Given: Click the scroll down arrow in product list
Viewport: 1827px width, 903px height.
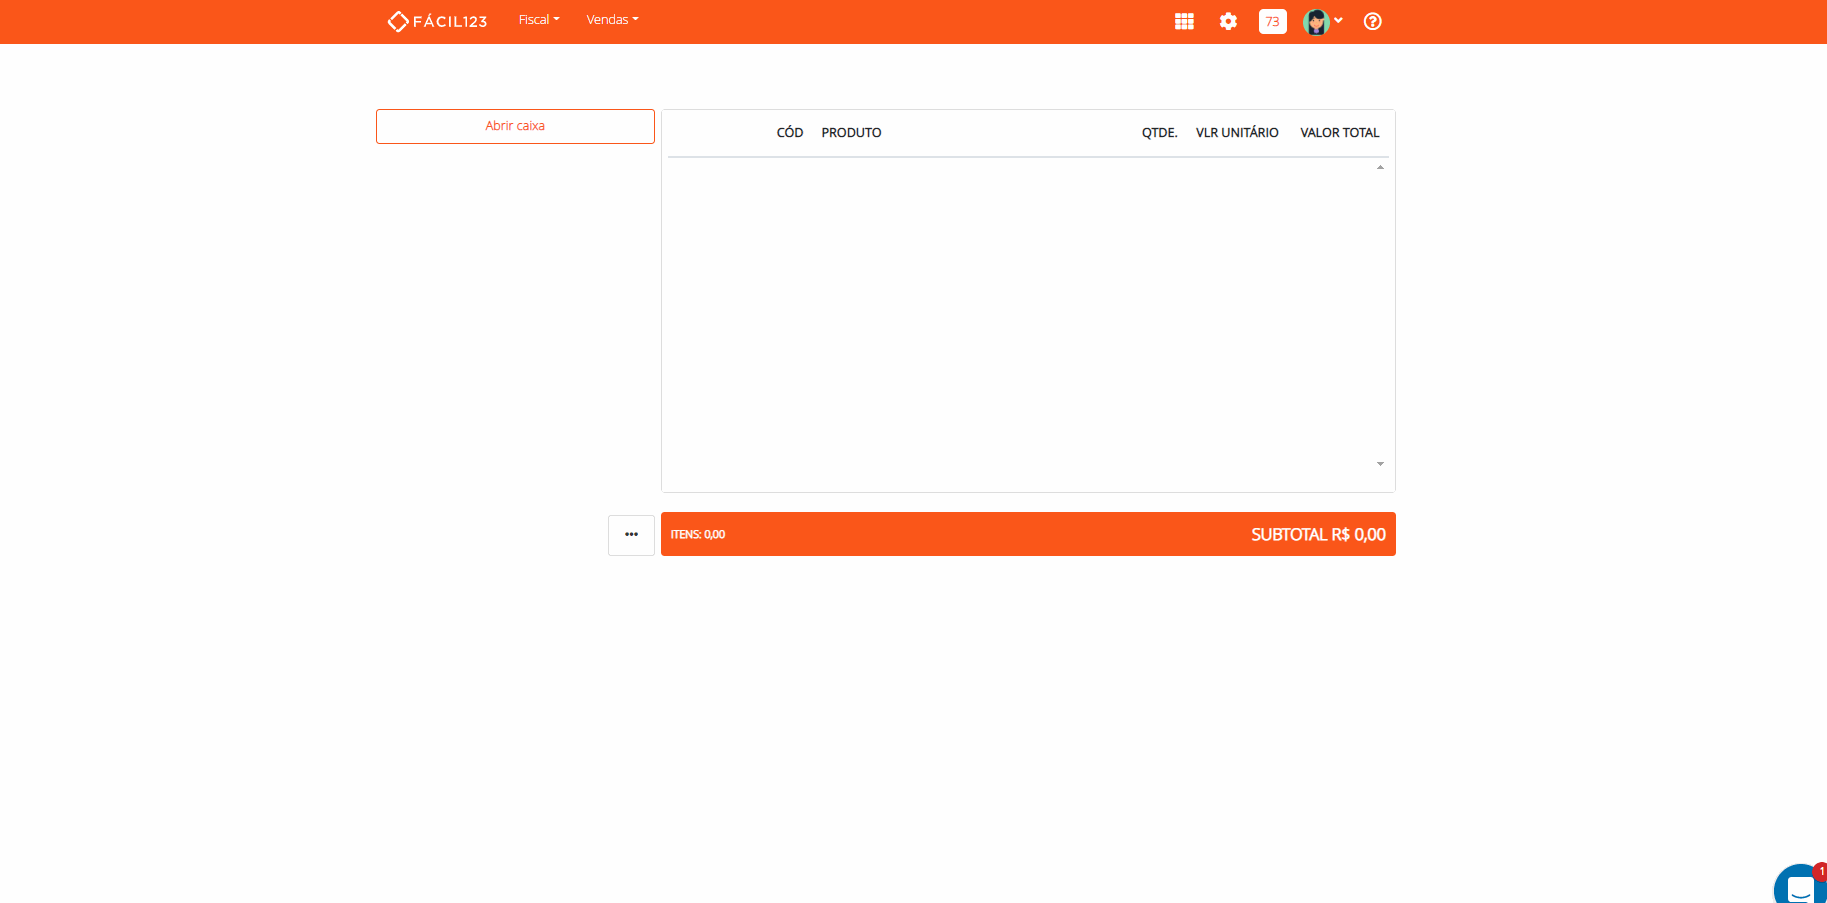Looking at the screenshot, I should (x=1380, y=464).
